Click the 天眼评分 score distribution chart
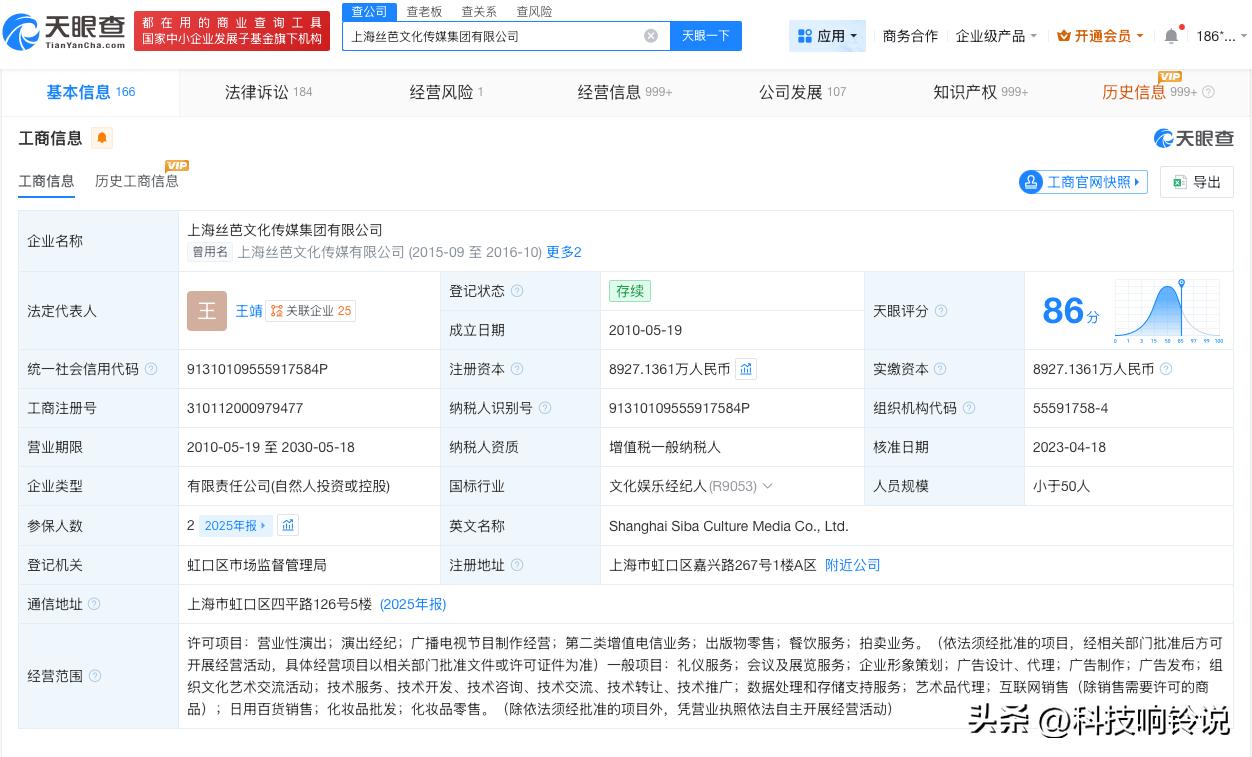Viewport: 1252px width, 757px height. pyautogui.click(x=1166, y=311)
